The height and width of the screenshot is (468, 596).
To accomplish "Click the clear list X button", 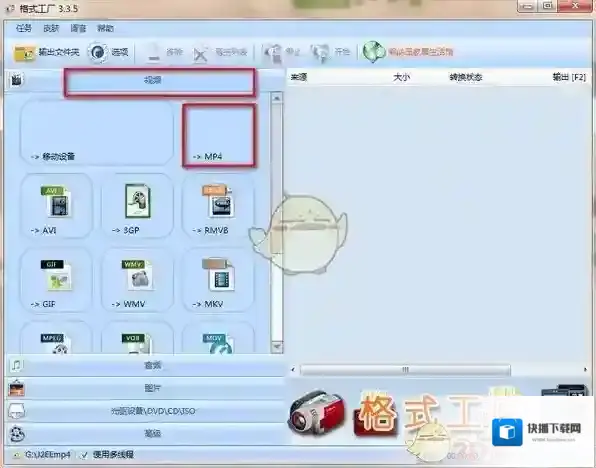I will coord(220,53).
